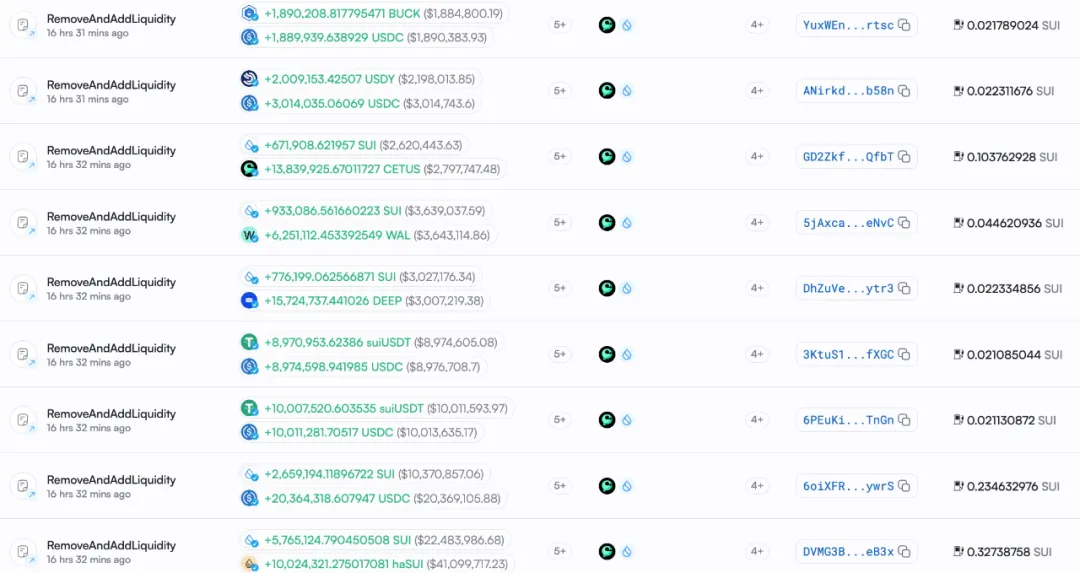
Task: Click the copy icon next to DhZuVe...ytr3
Action: 904,289
